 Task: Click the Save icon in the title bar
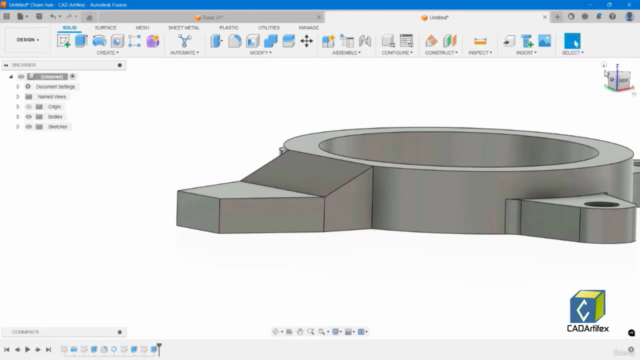[39, 16]
